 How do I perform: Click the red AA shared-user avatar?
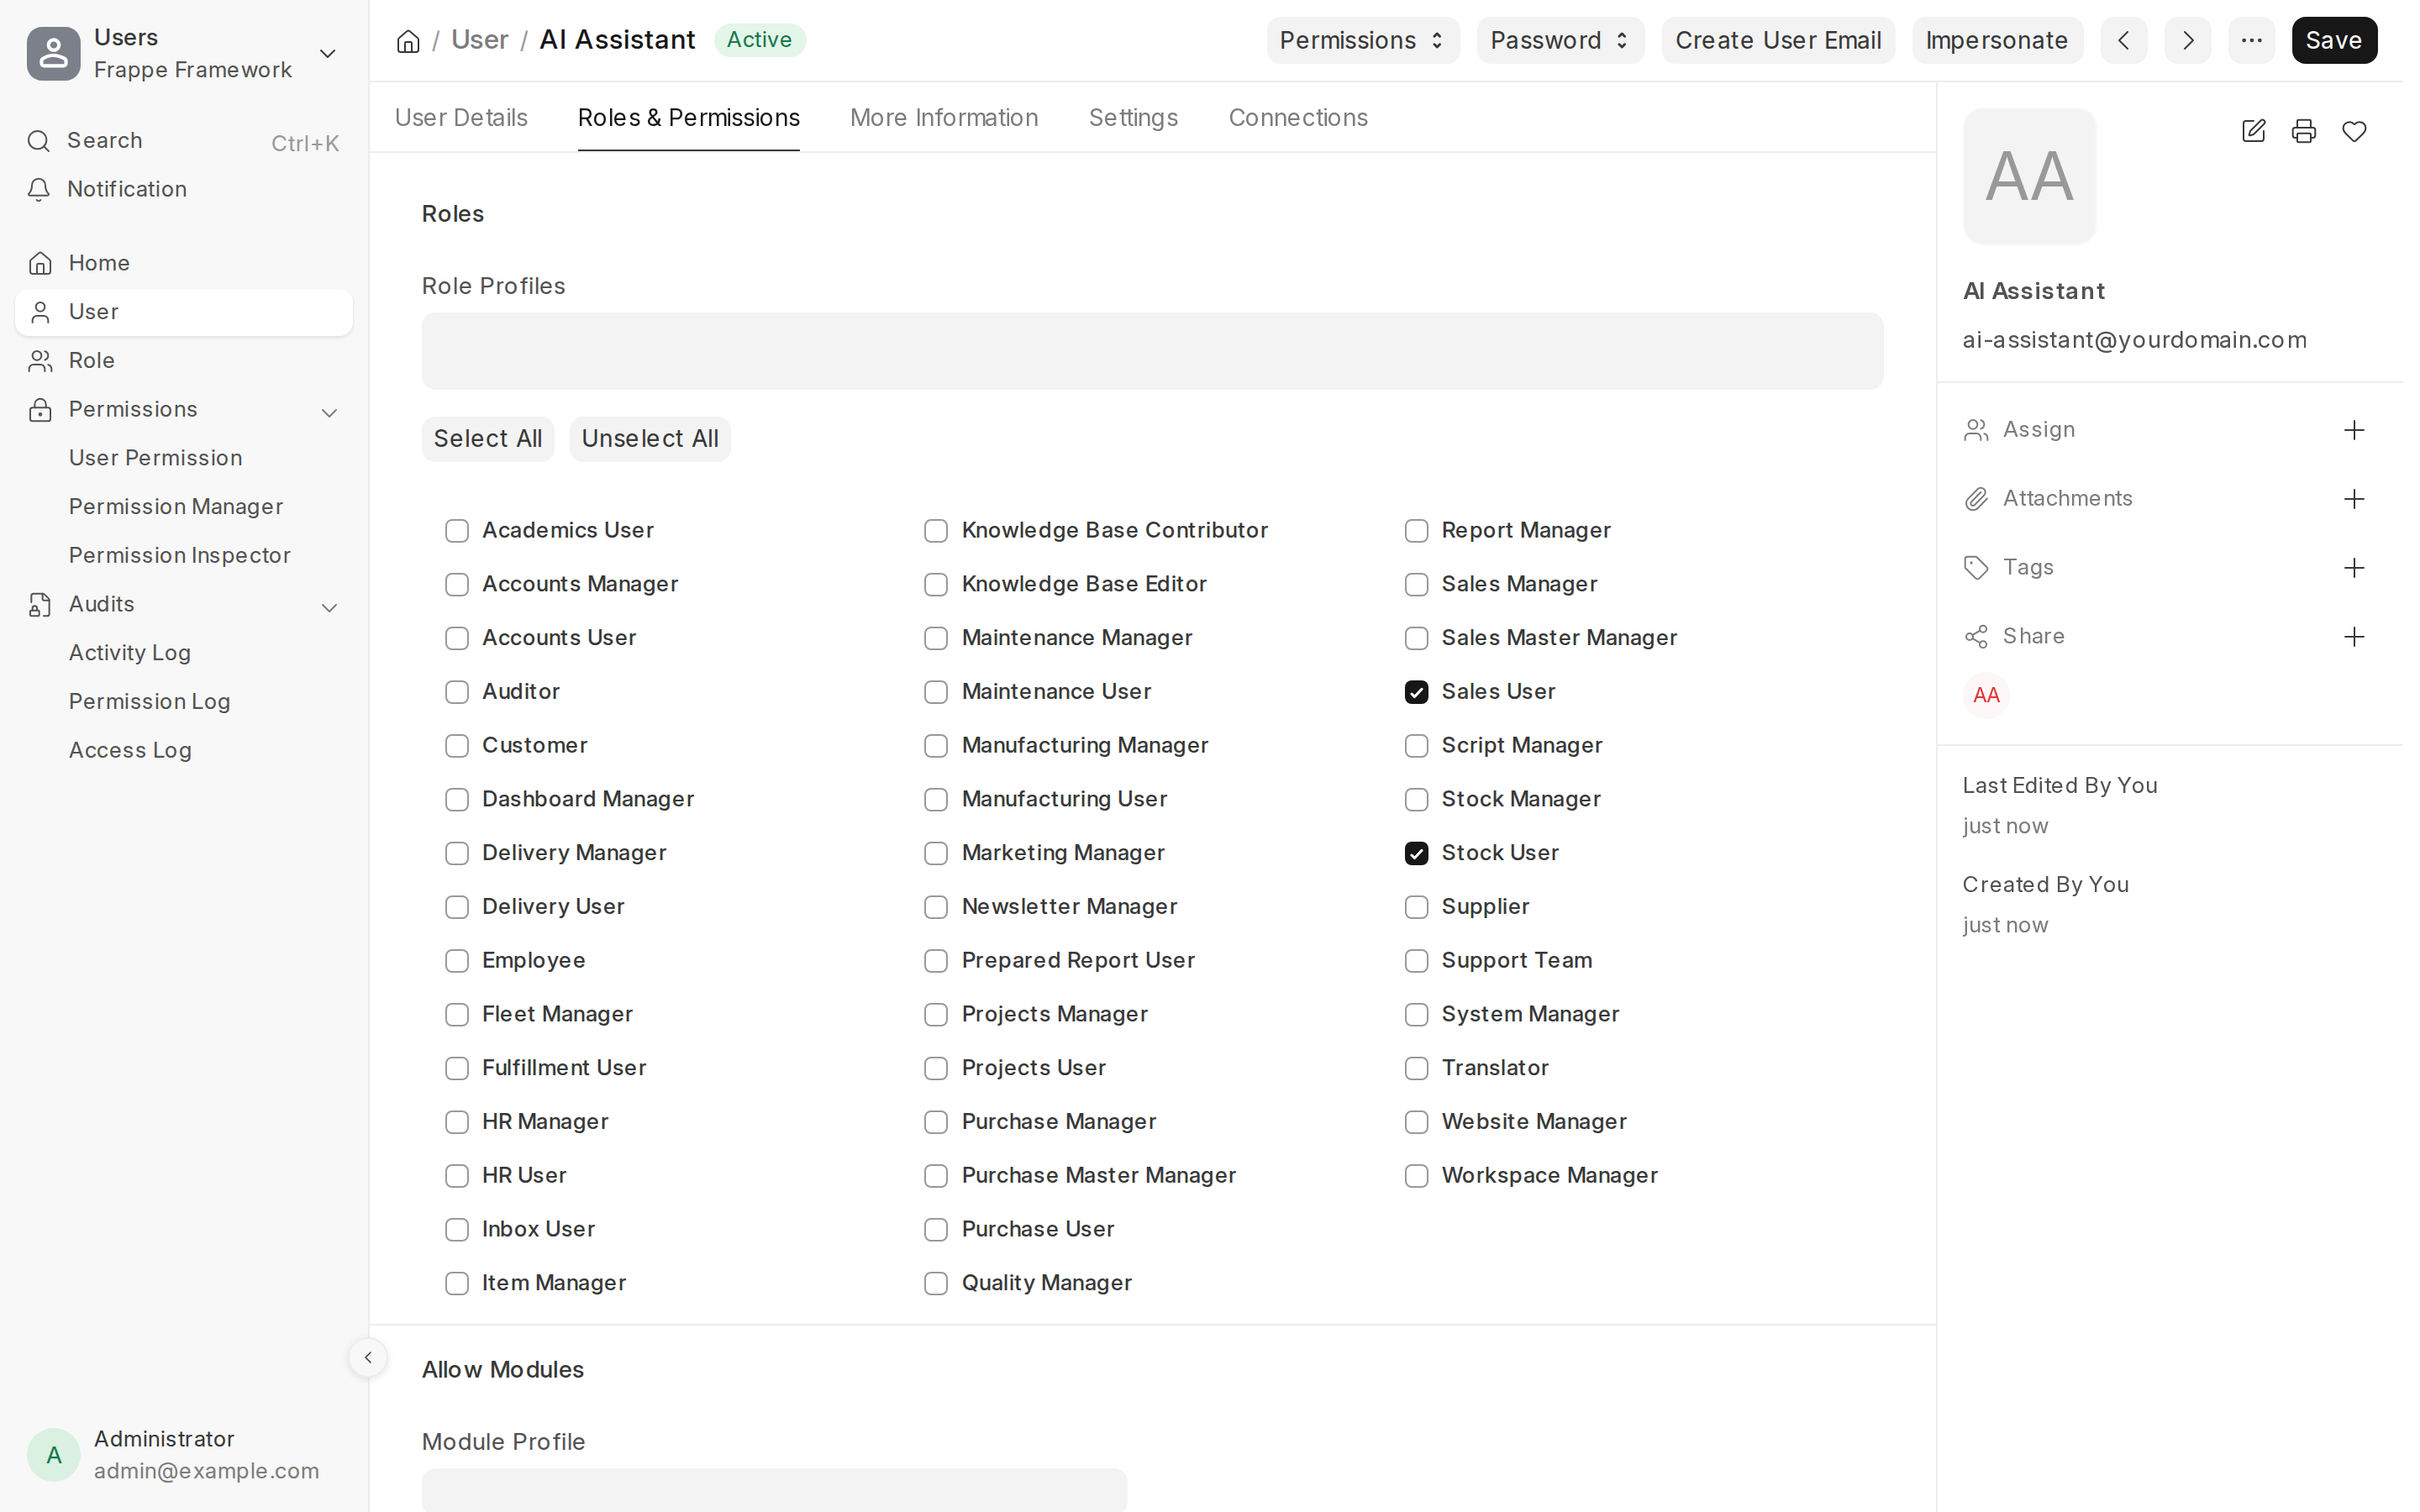click(1986, 695)
